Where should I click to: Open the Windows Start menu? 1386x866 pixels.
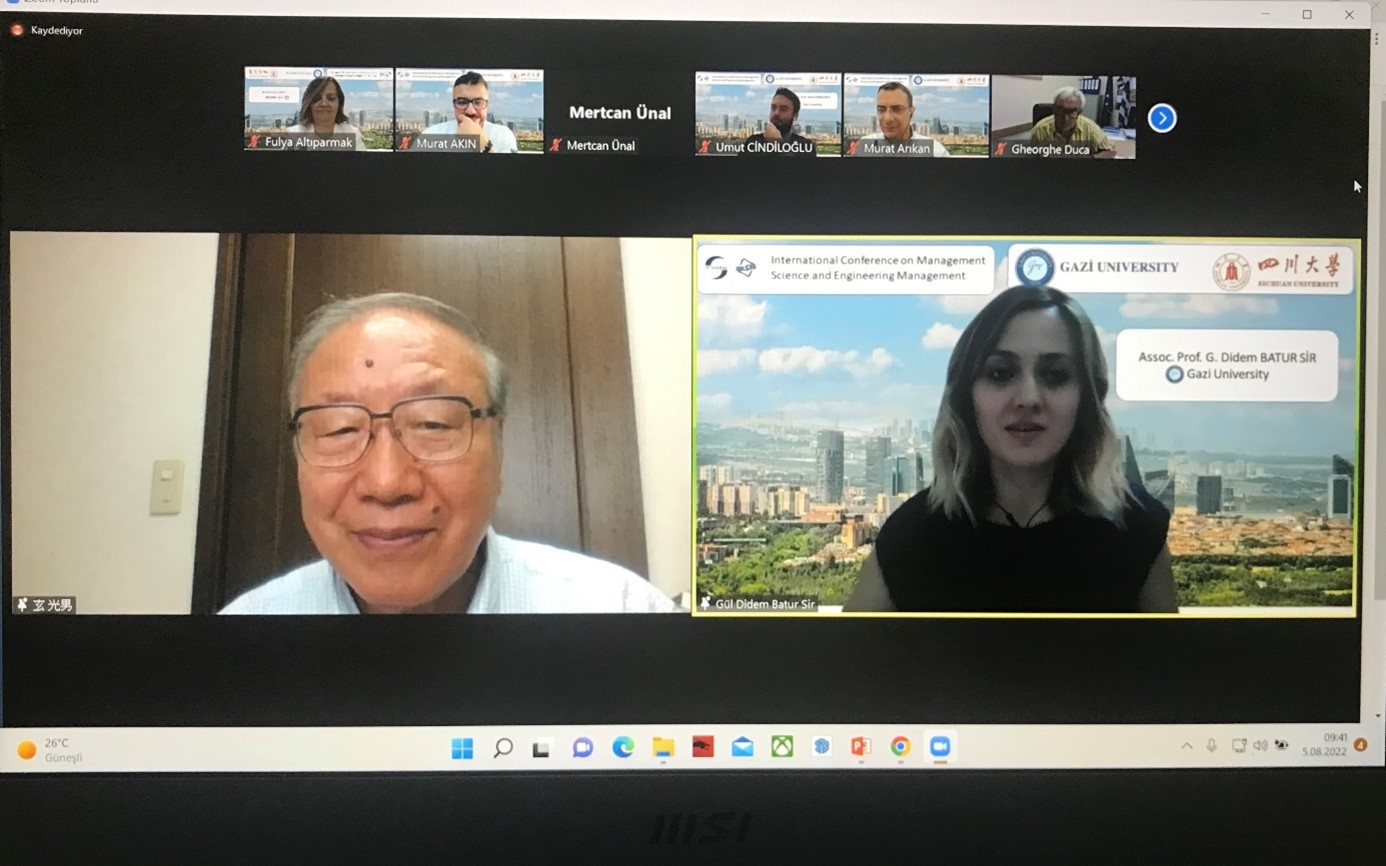pos(462,748)
